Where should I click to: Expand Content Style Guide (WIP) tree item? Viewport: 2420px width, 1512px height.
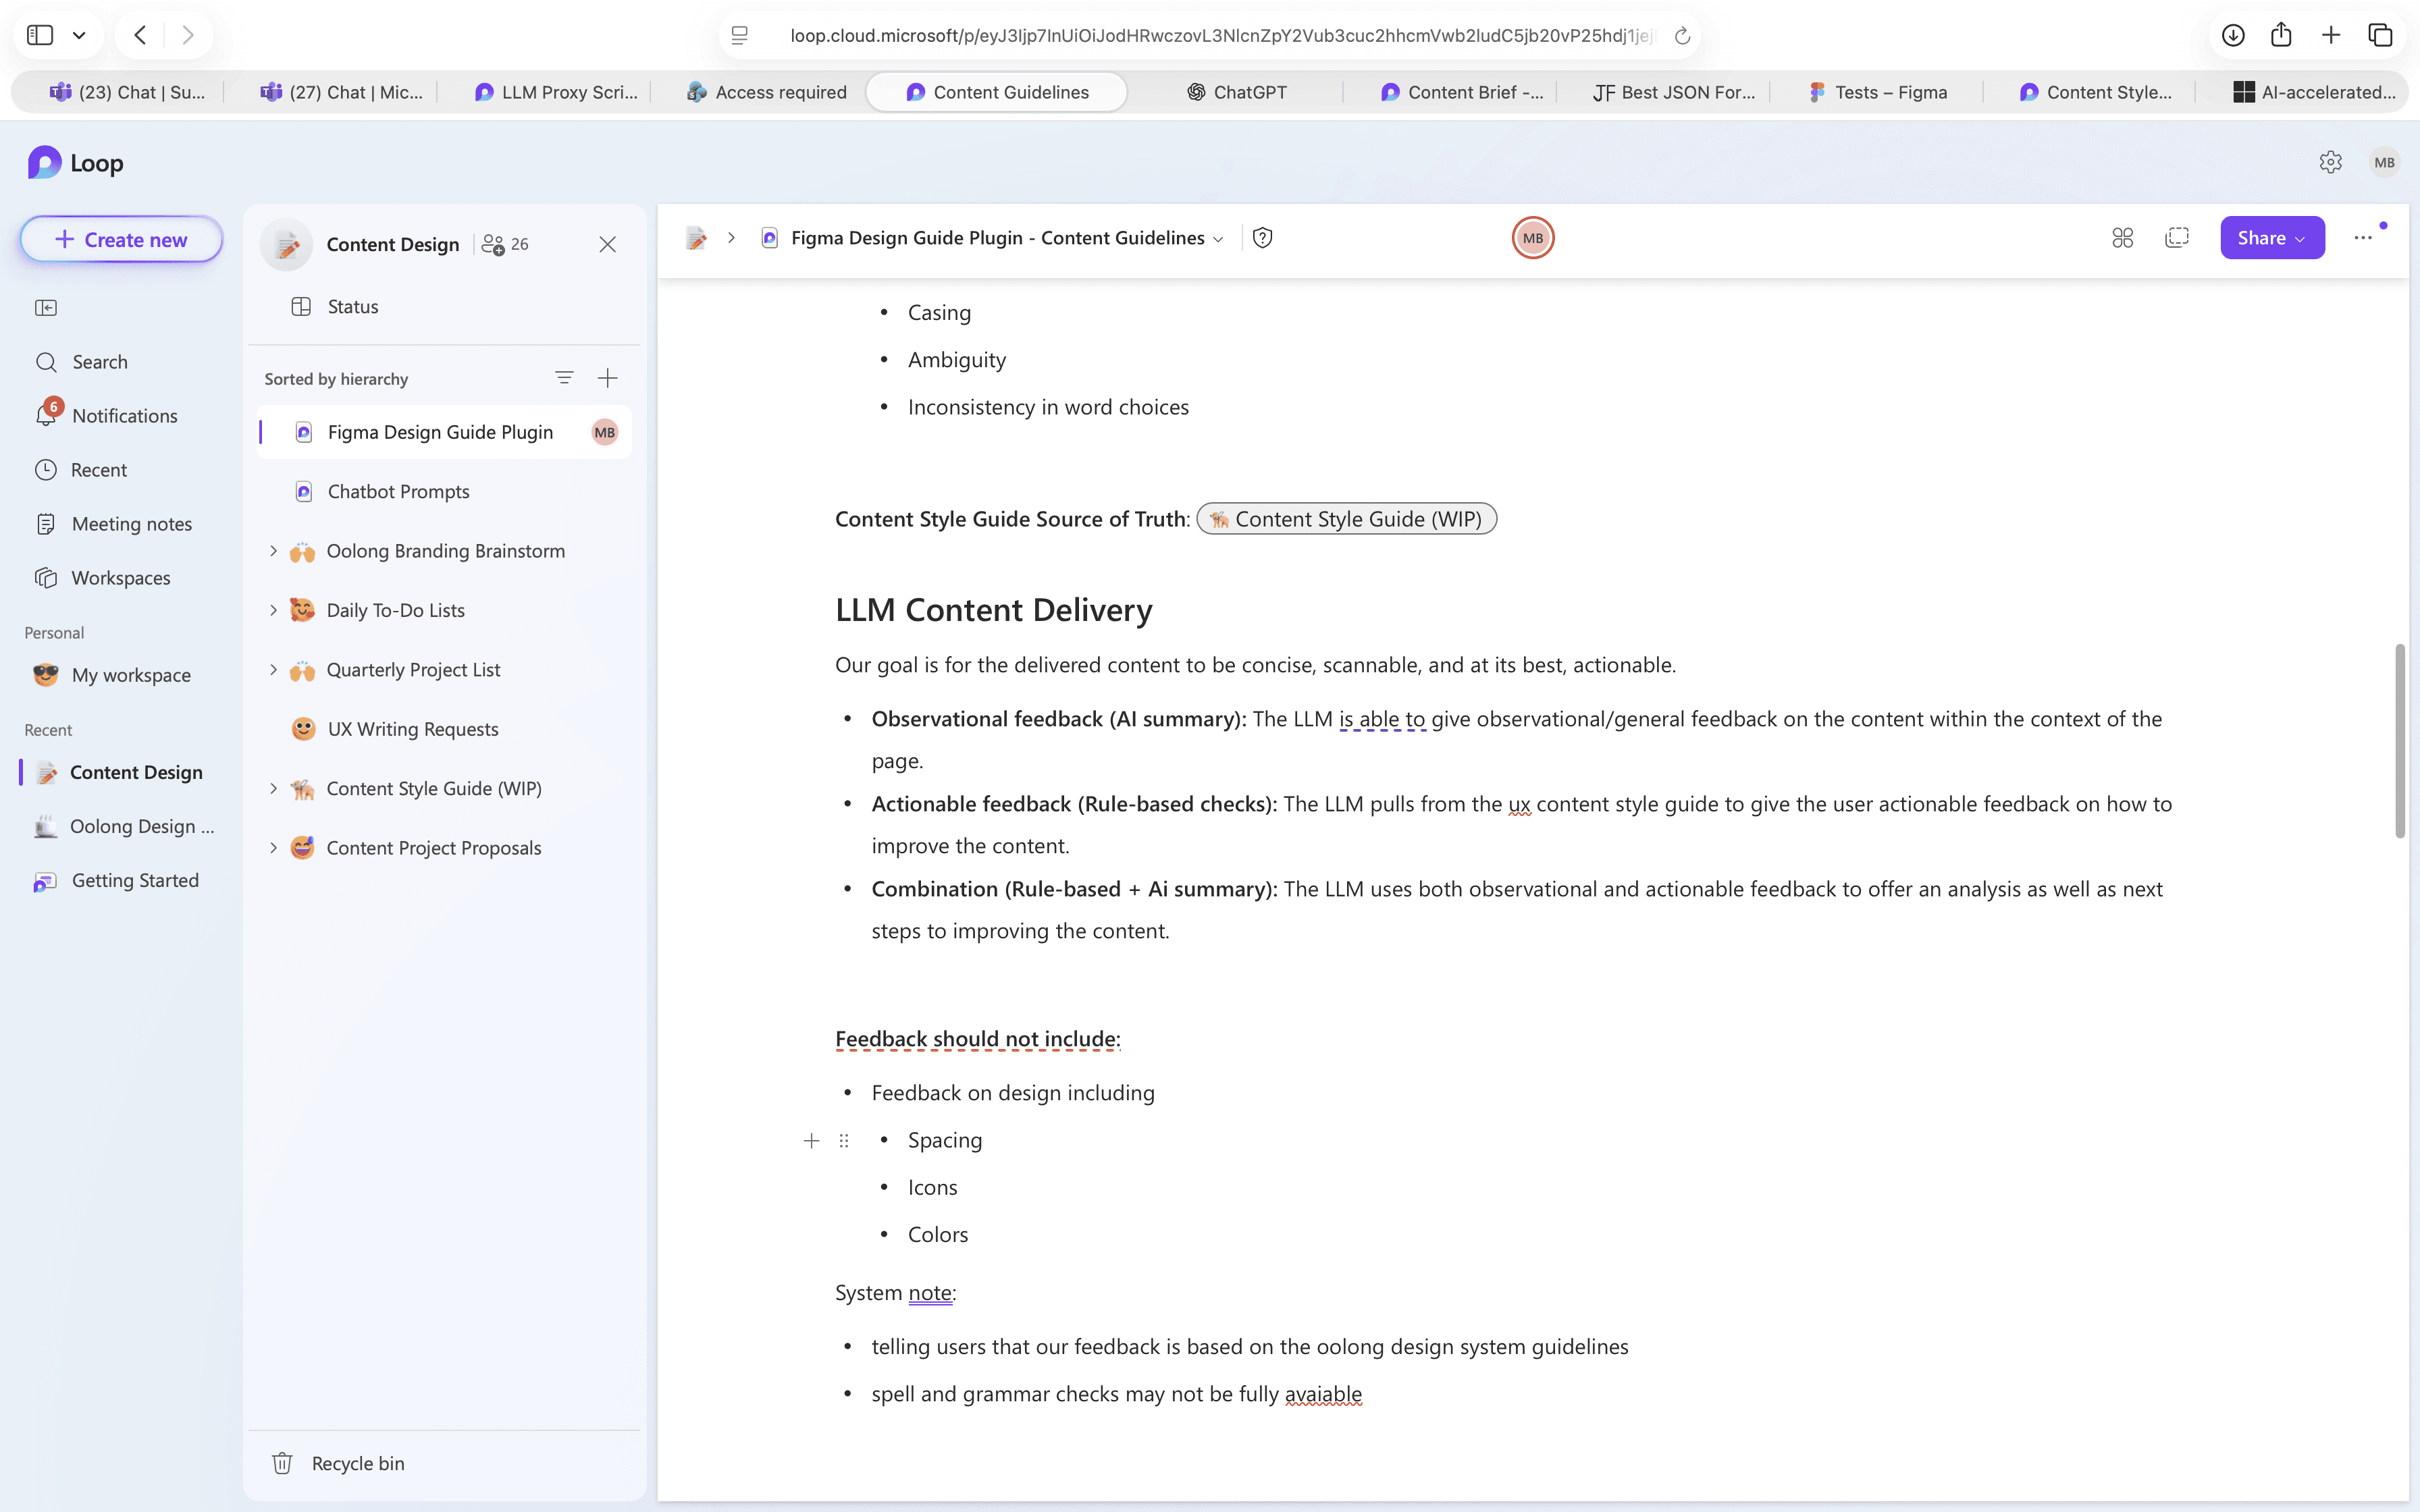[273, 789]
